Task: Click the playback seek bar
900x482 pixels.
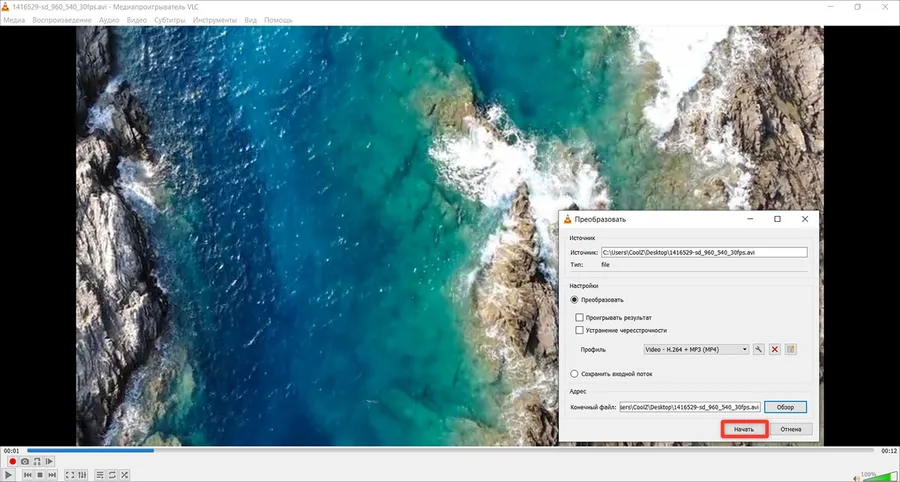Action: click(453, 450)
